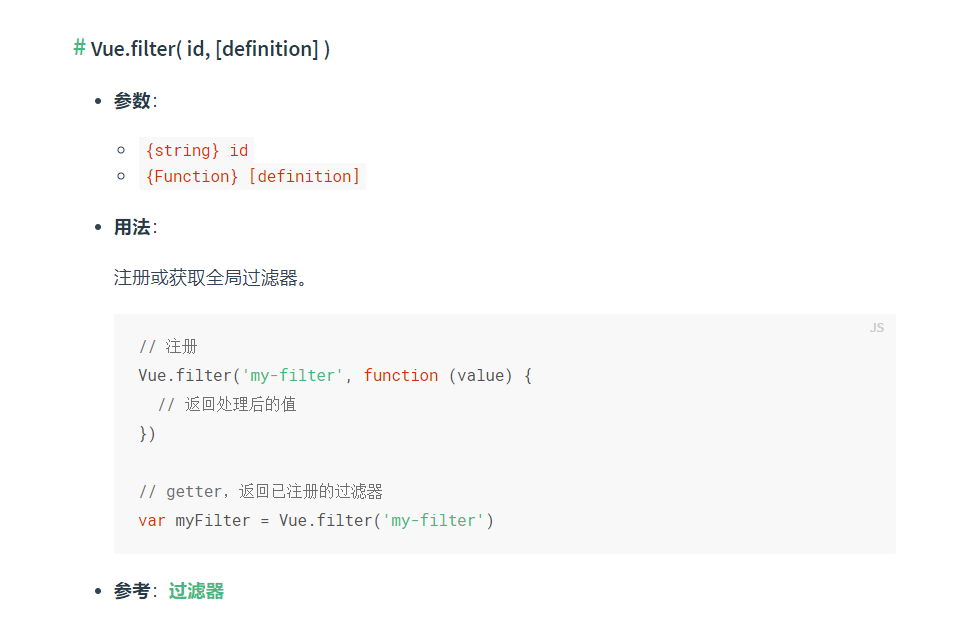Click the 参考 bold label

tap(132, 591)
